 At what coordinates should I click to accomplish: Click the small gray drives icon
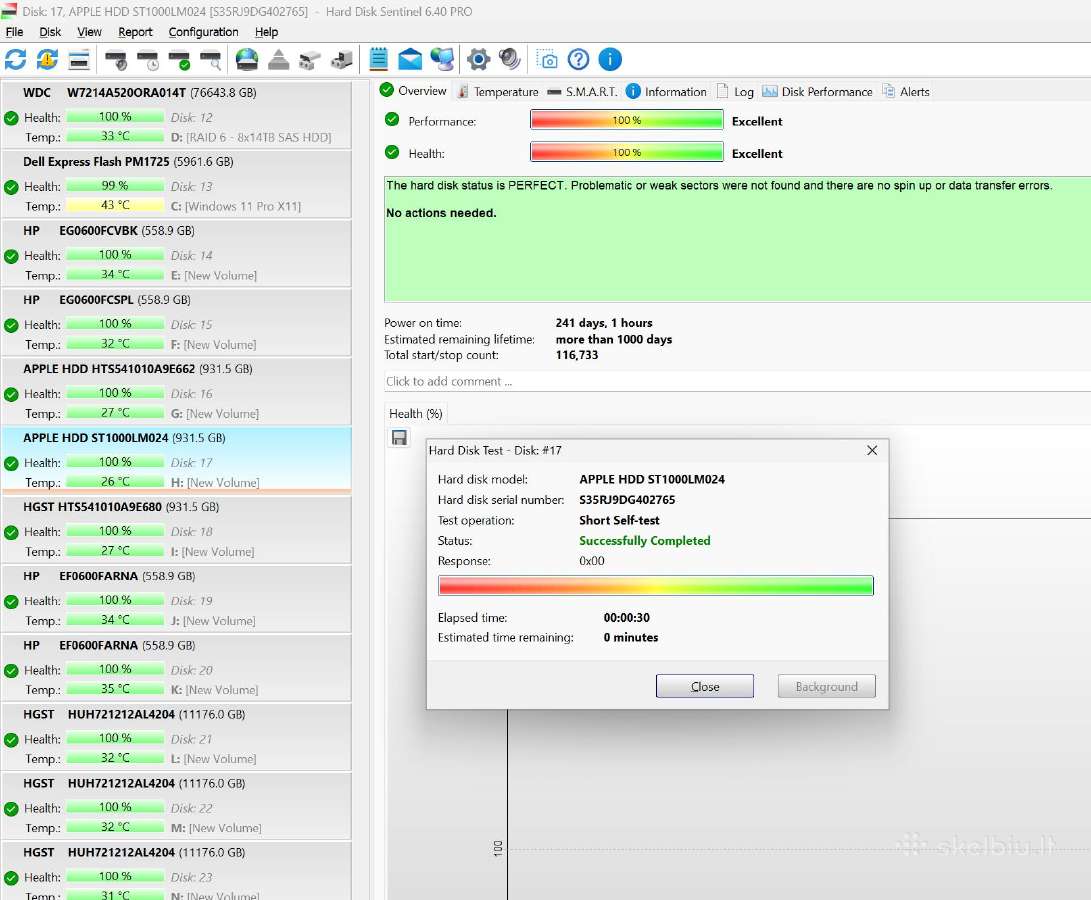click(x=310, y=61)
